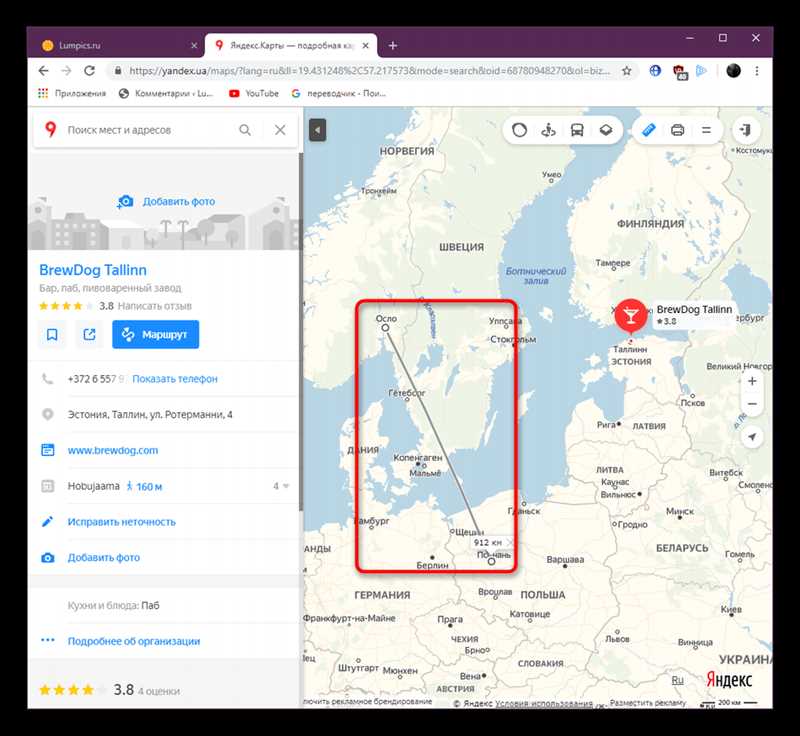The width and height of the screenshot is (800, 736).
Task: Bookmark this page with the star
Action: coord(627,71)
